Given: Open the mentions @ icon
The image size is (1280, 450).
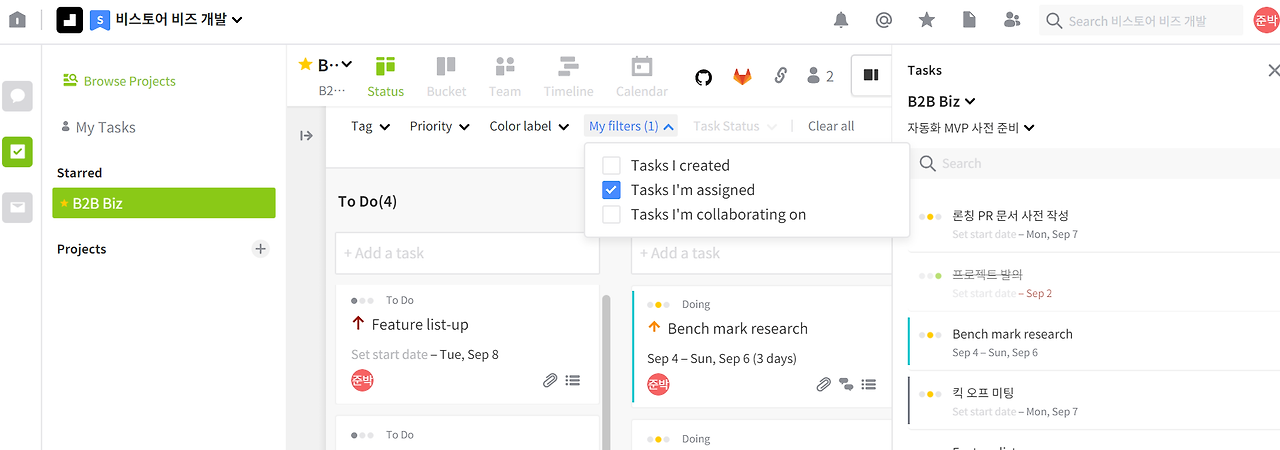Looking at the screenshot, I should pos(883,20).
